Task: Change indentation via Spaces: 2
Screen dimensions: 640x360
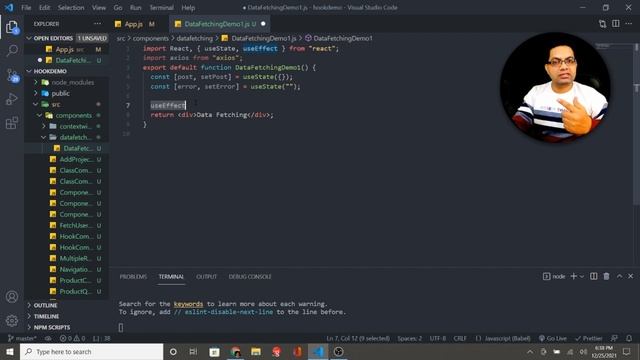Action: (409, 338)
